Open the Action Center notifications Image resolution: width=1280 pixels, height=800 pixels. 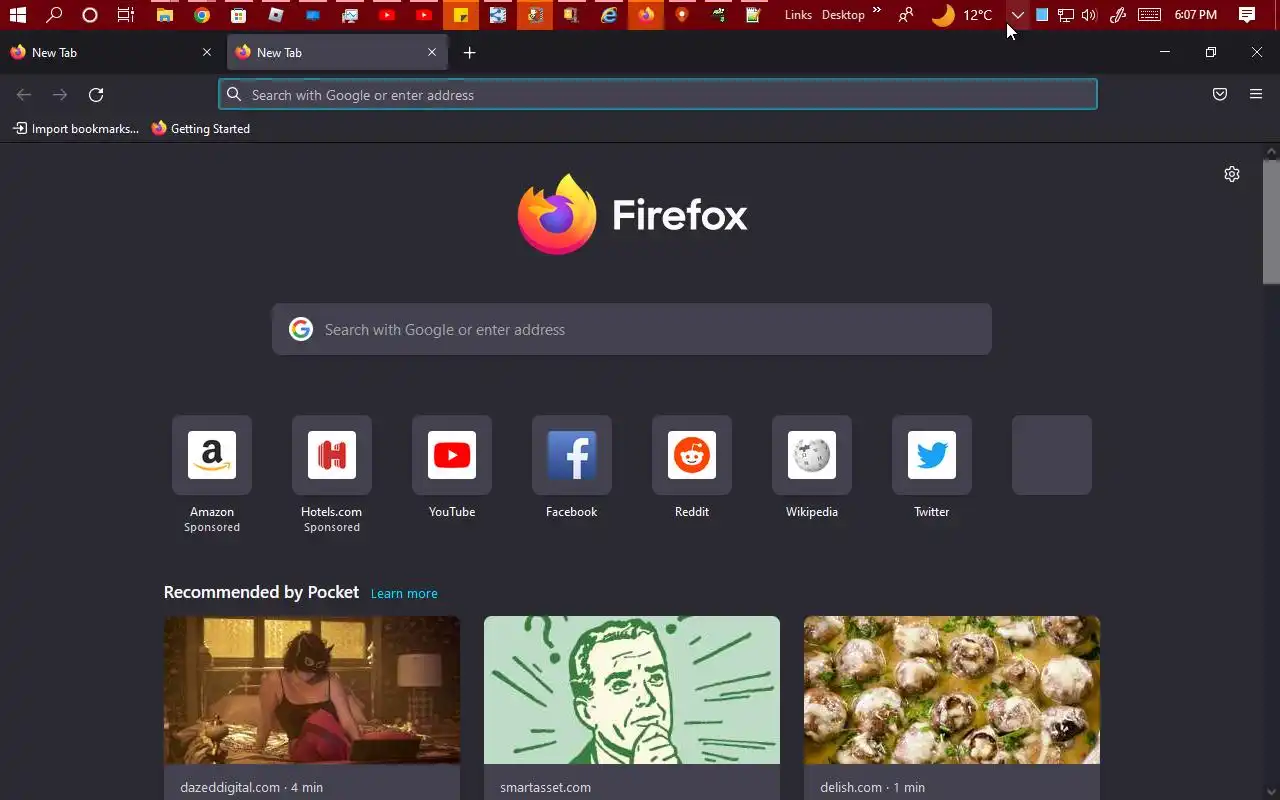click(x=1247, y=15)
